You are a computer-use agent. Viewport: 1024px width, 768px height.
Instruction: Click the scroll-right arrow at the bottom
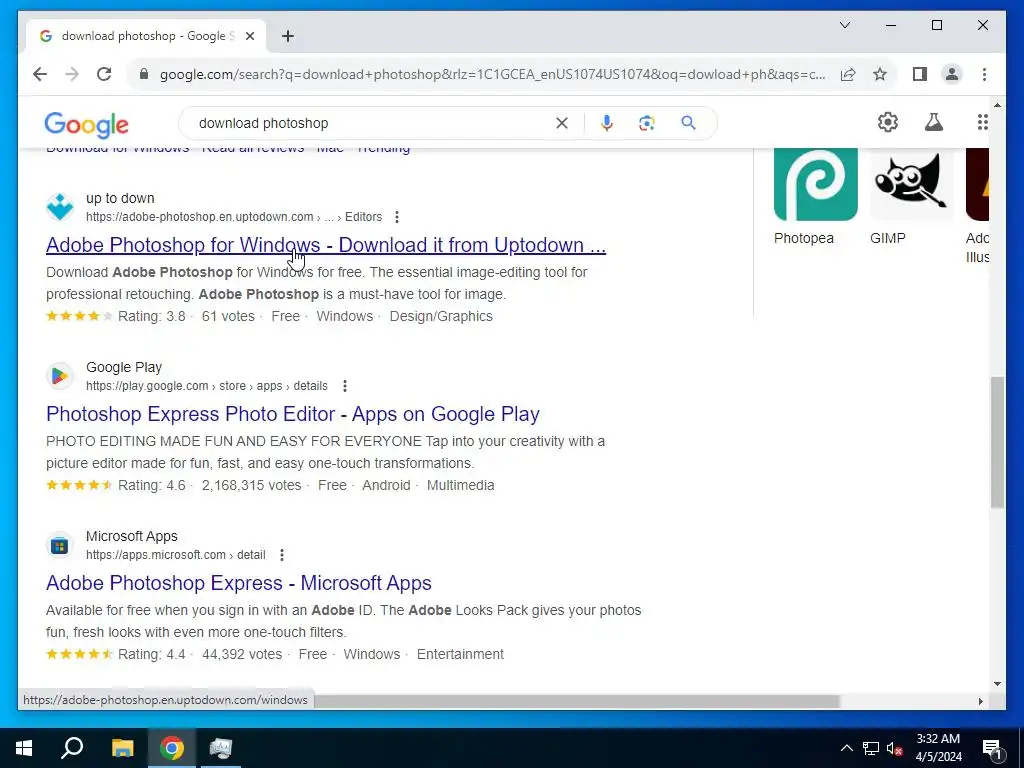pyautogui.click(x=980, y=701)
